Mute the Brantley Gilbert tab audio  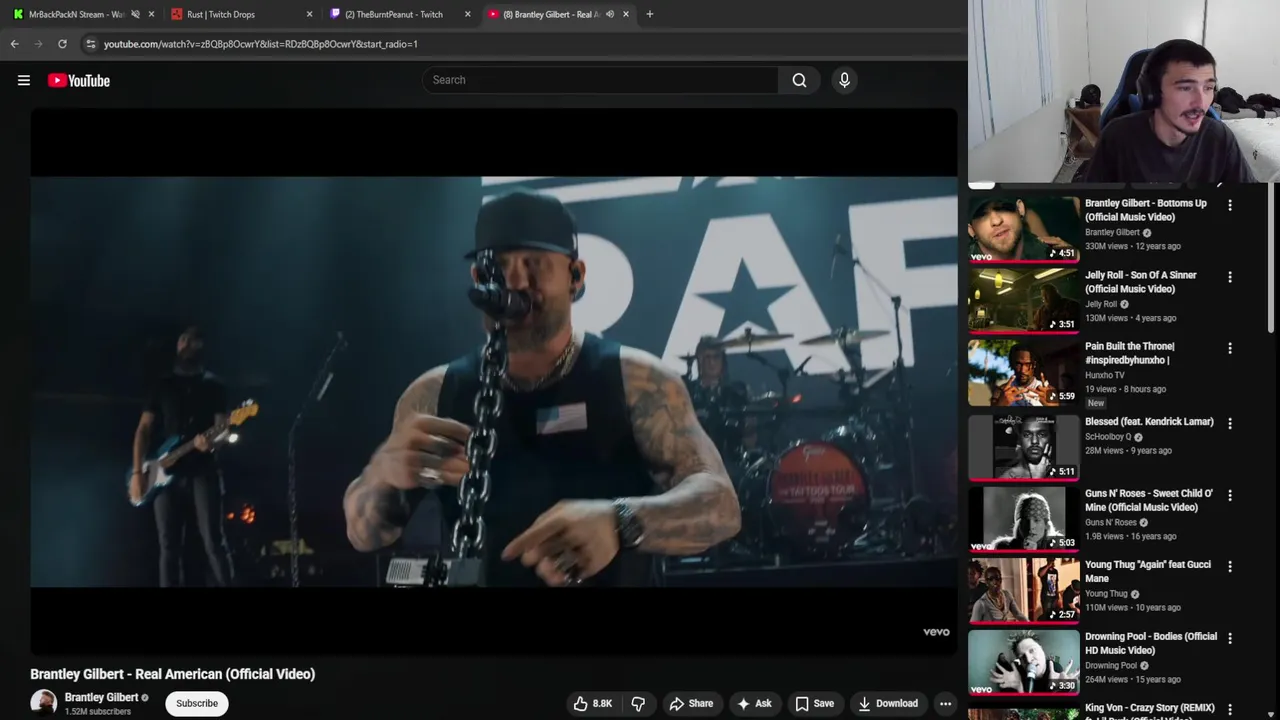[x=610, y=14]
